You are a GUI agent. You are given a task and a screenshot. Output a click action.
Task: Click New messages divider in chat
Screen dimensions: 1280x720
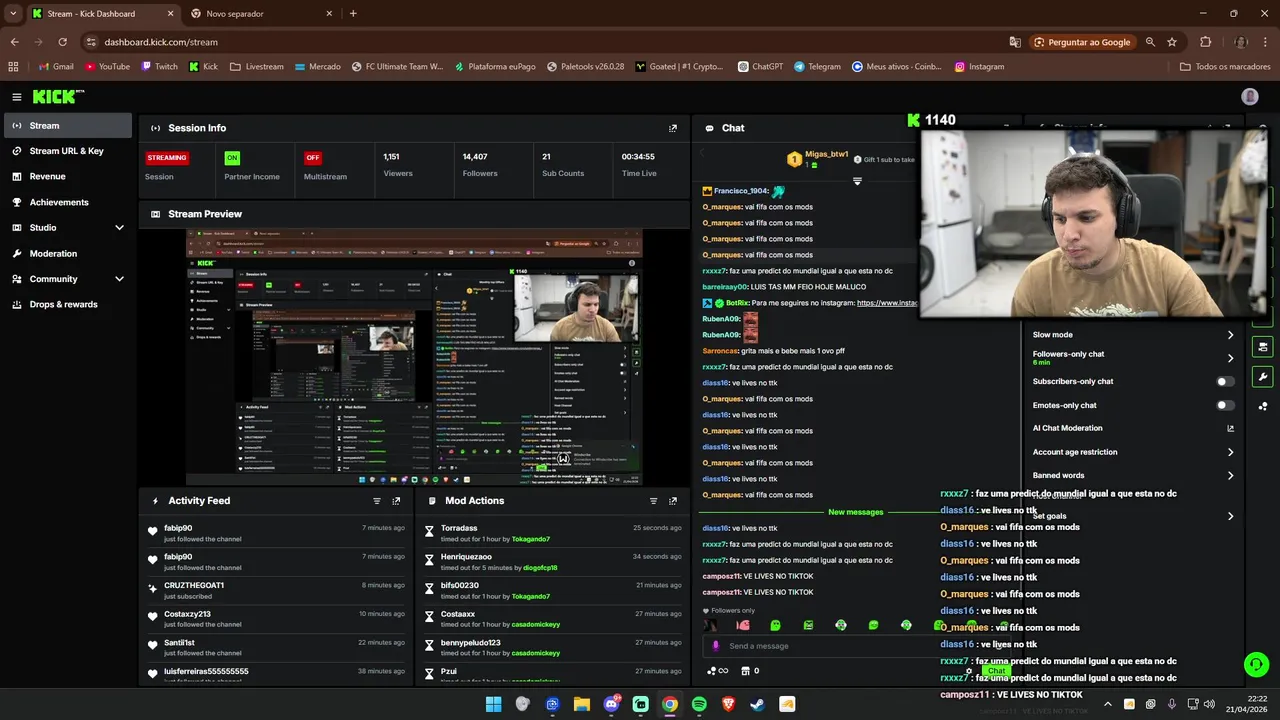[856, 512]
